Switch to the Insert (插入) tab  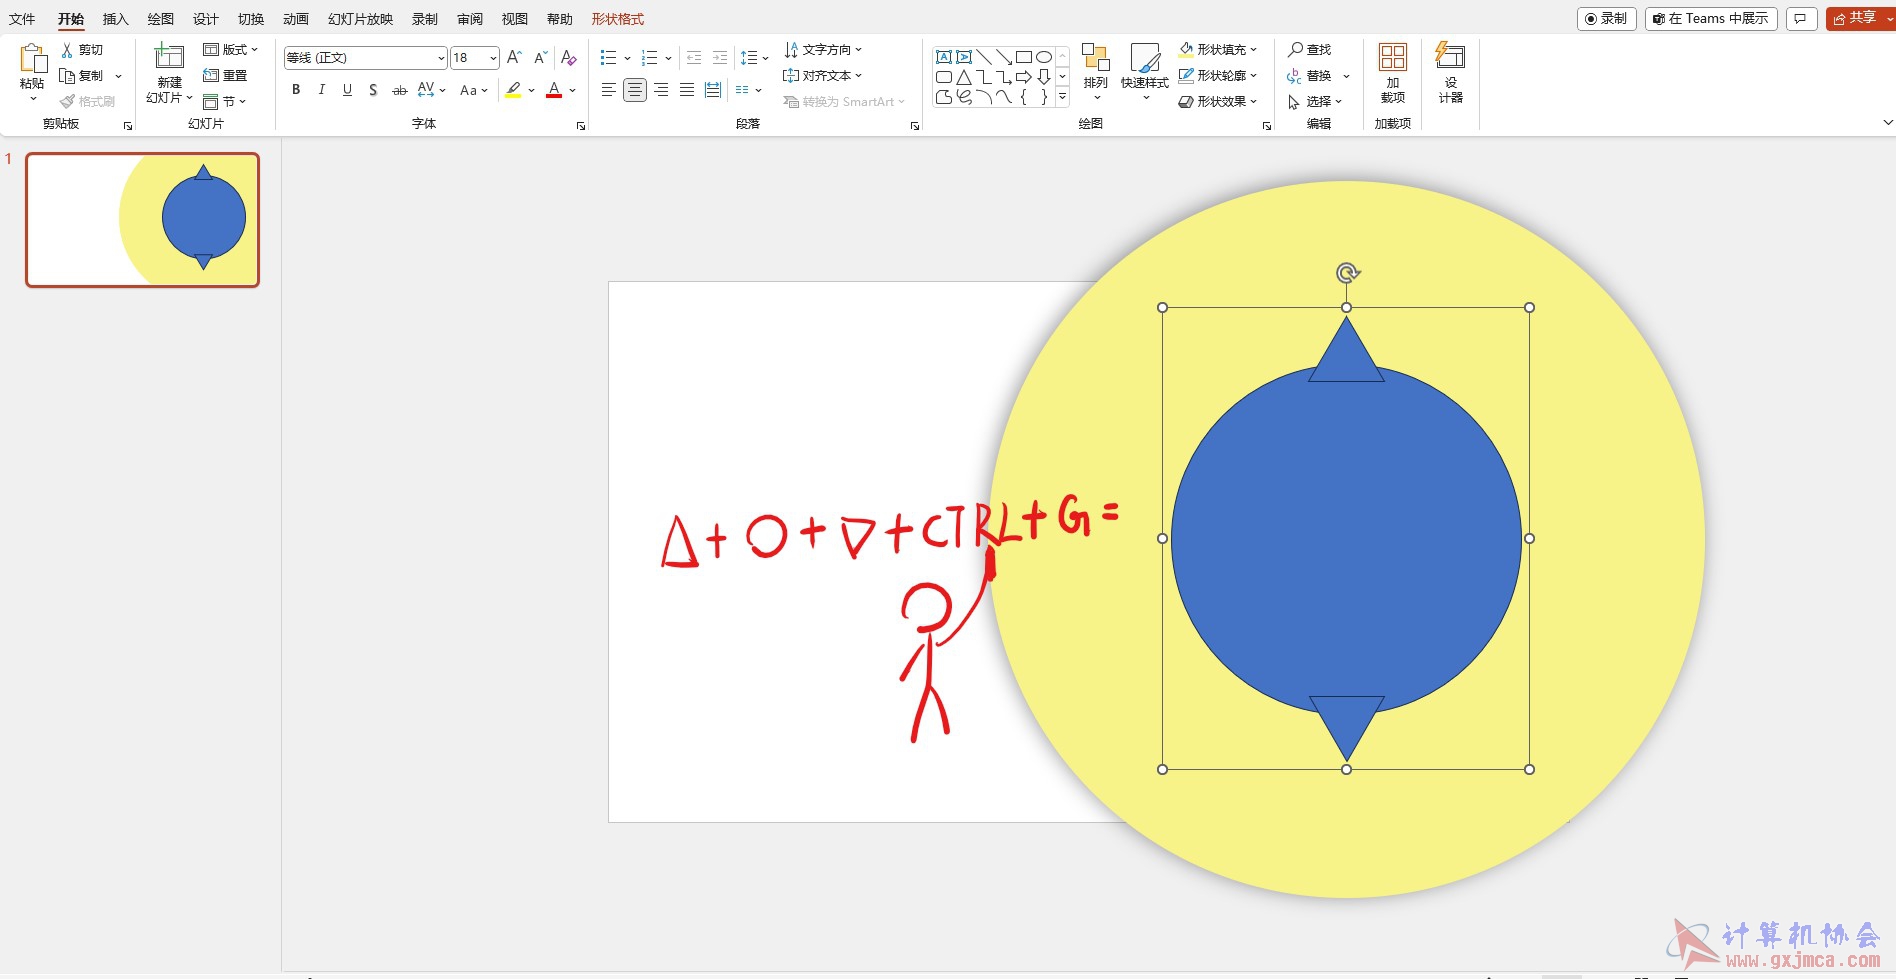point(116,19)
